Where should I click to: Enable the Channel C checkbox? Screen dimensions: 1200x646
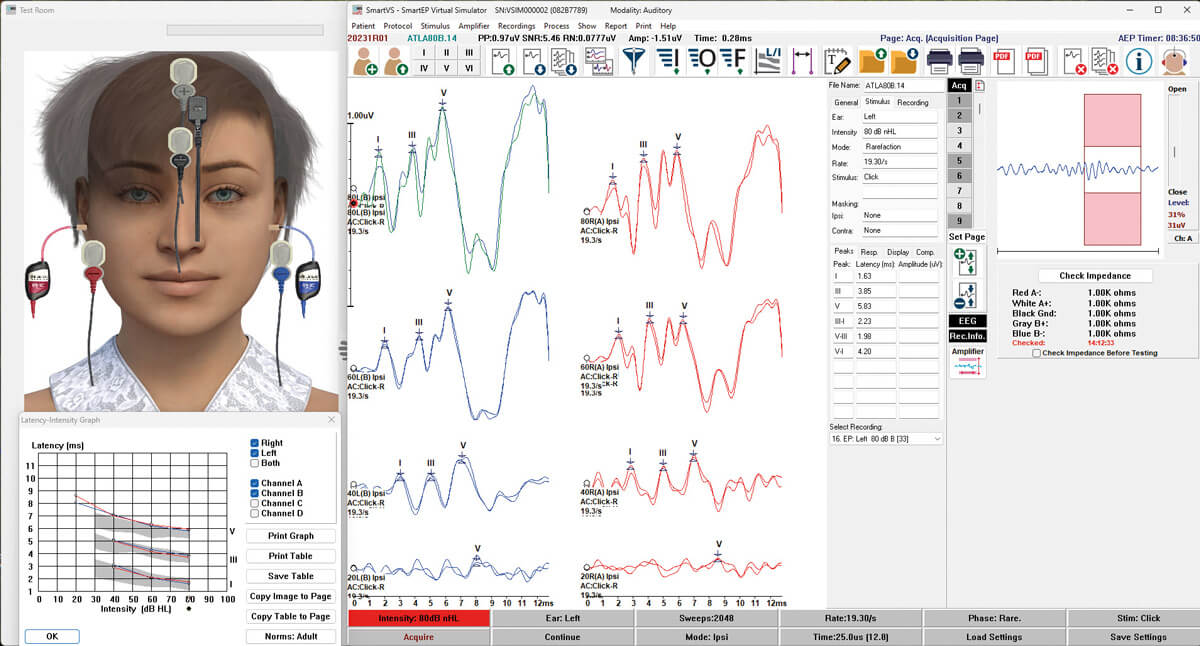(x=254, y=503)
